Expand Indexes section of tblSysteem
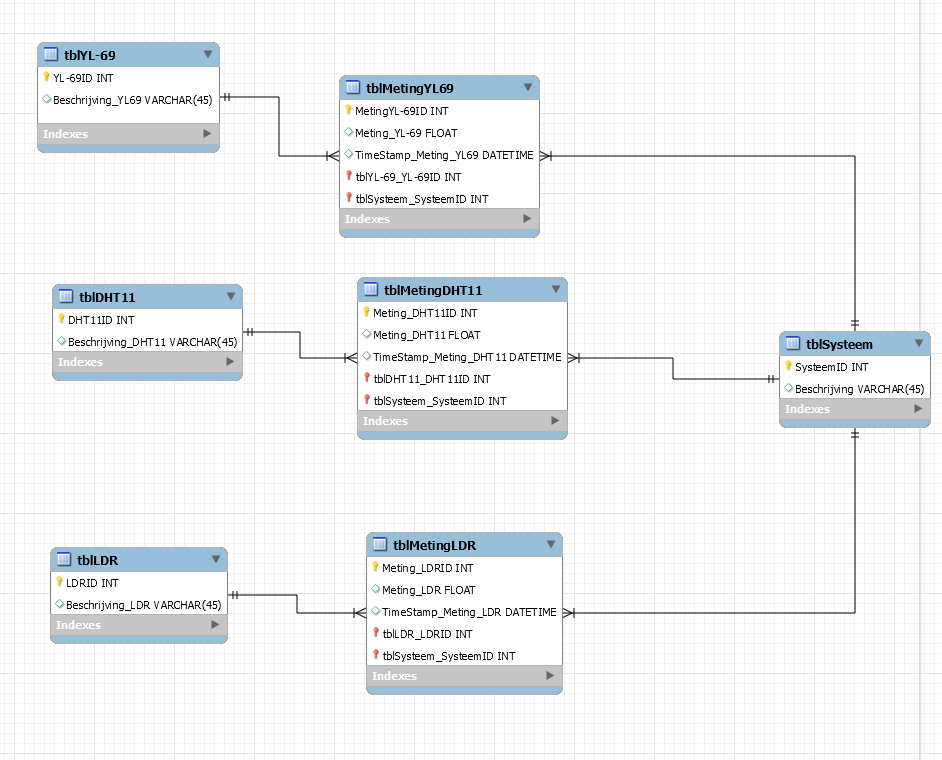 coord(918,409)
